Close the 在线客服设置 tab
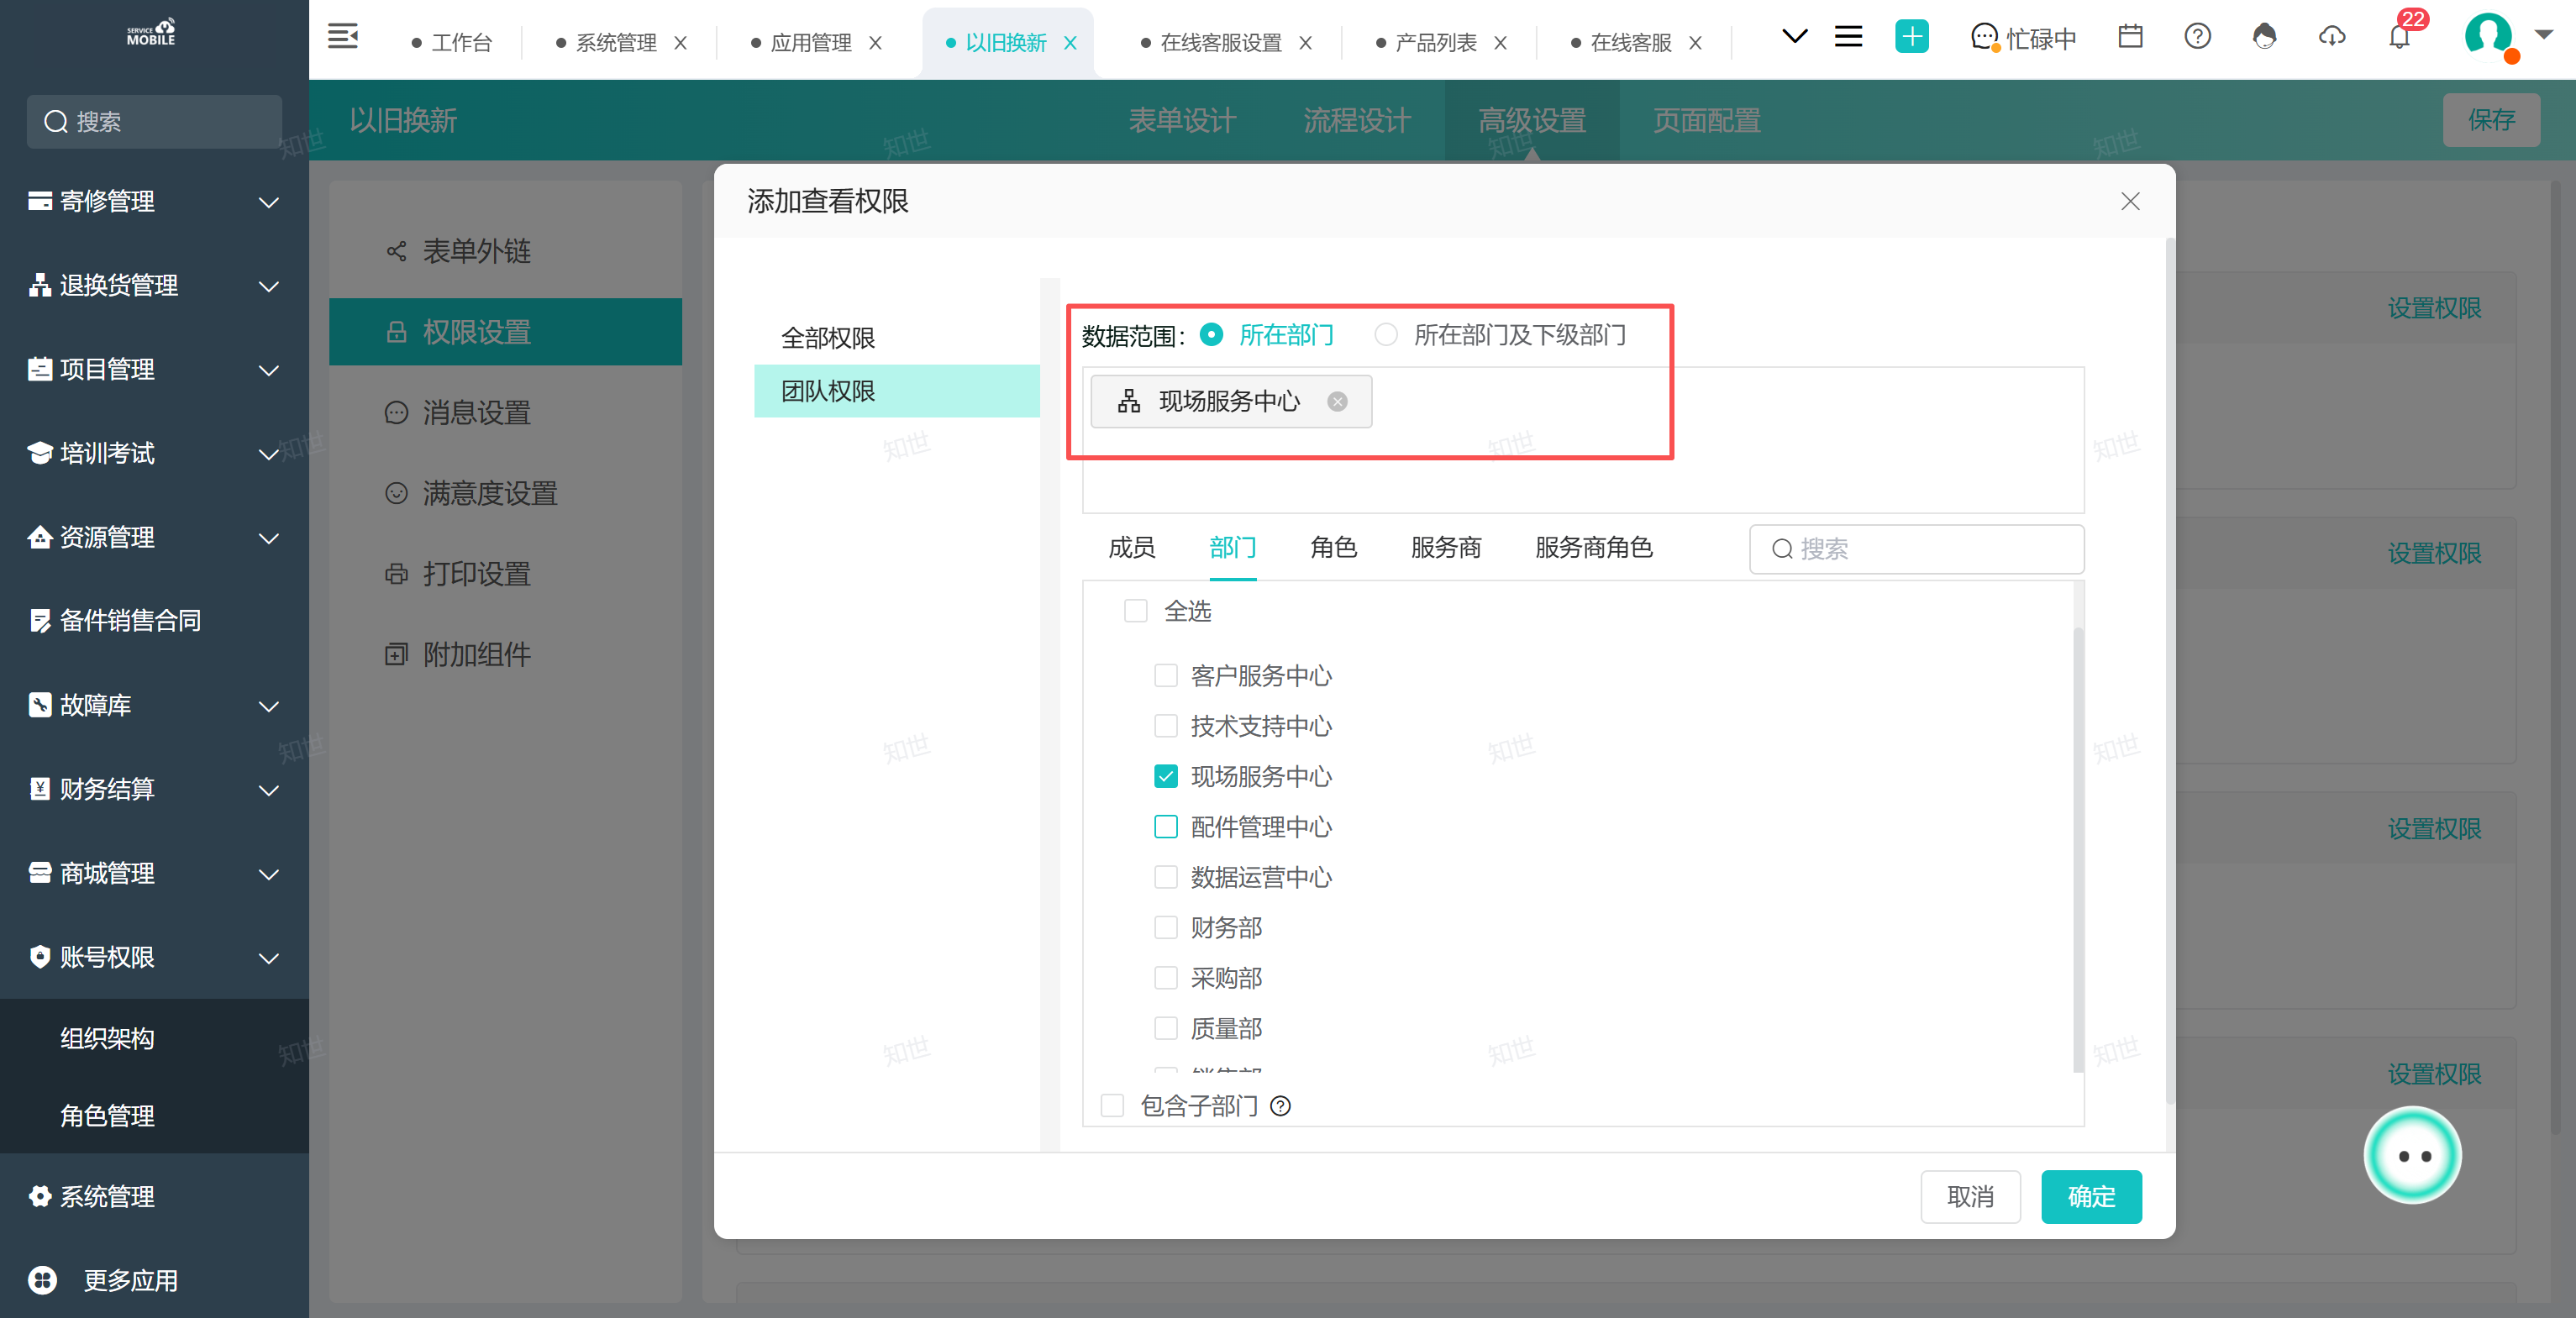2576x1318 pixels. [x=1305, y=43]
